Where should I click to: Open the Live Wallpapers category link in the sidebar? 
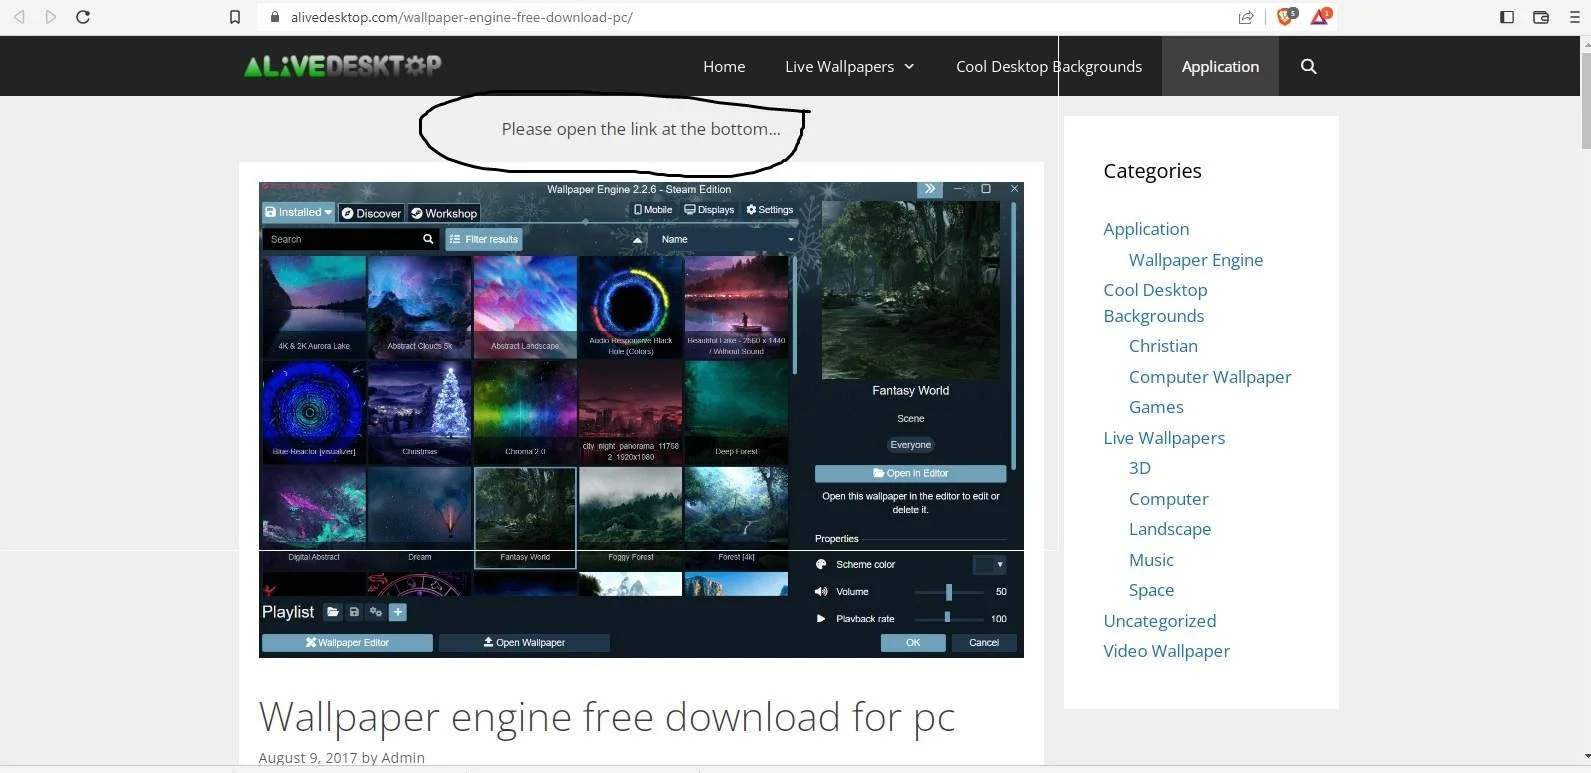point(1164,438)
